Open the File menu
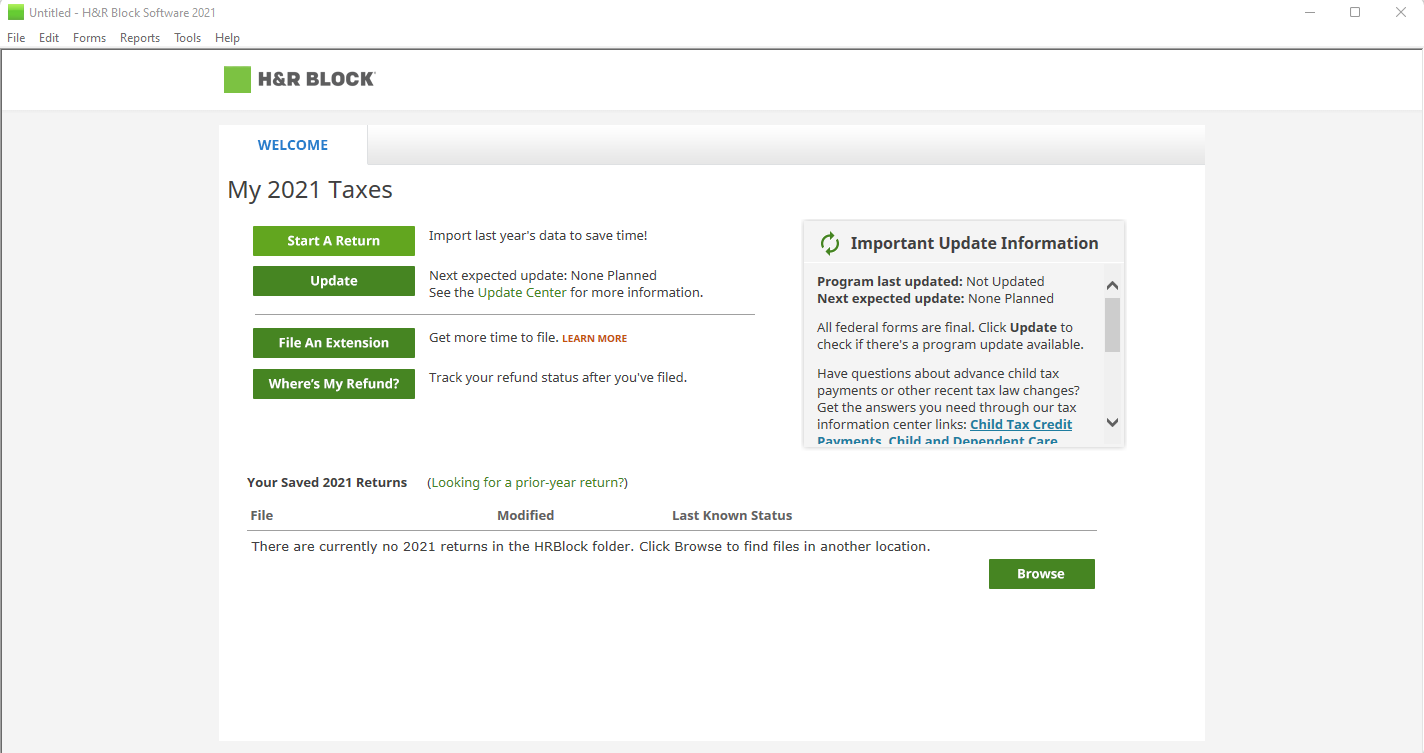Screen dimensions: 1424x753 (15, 37)
